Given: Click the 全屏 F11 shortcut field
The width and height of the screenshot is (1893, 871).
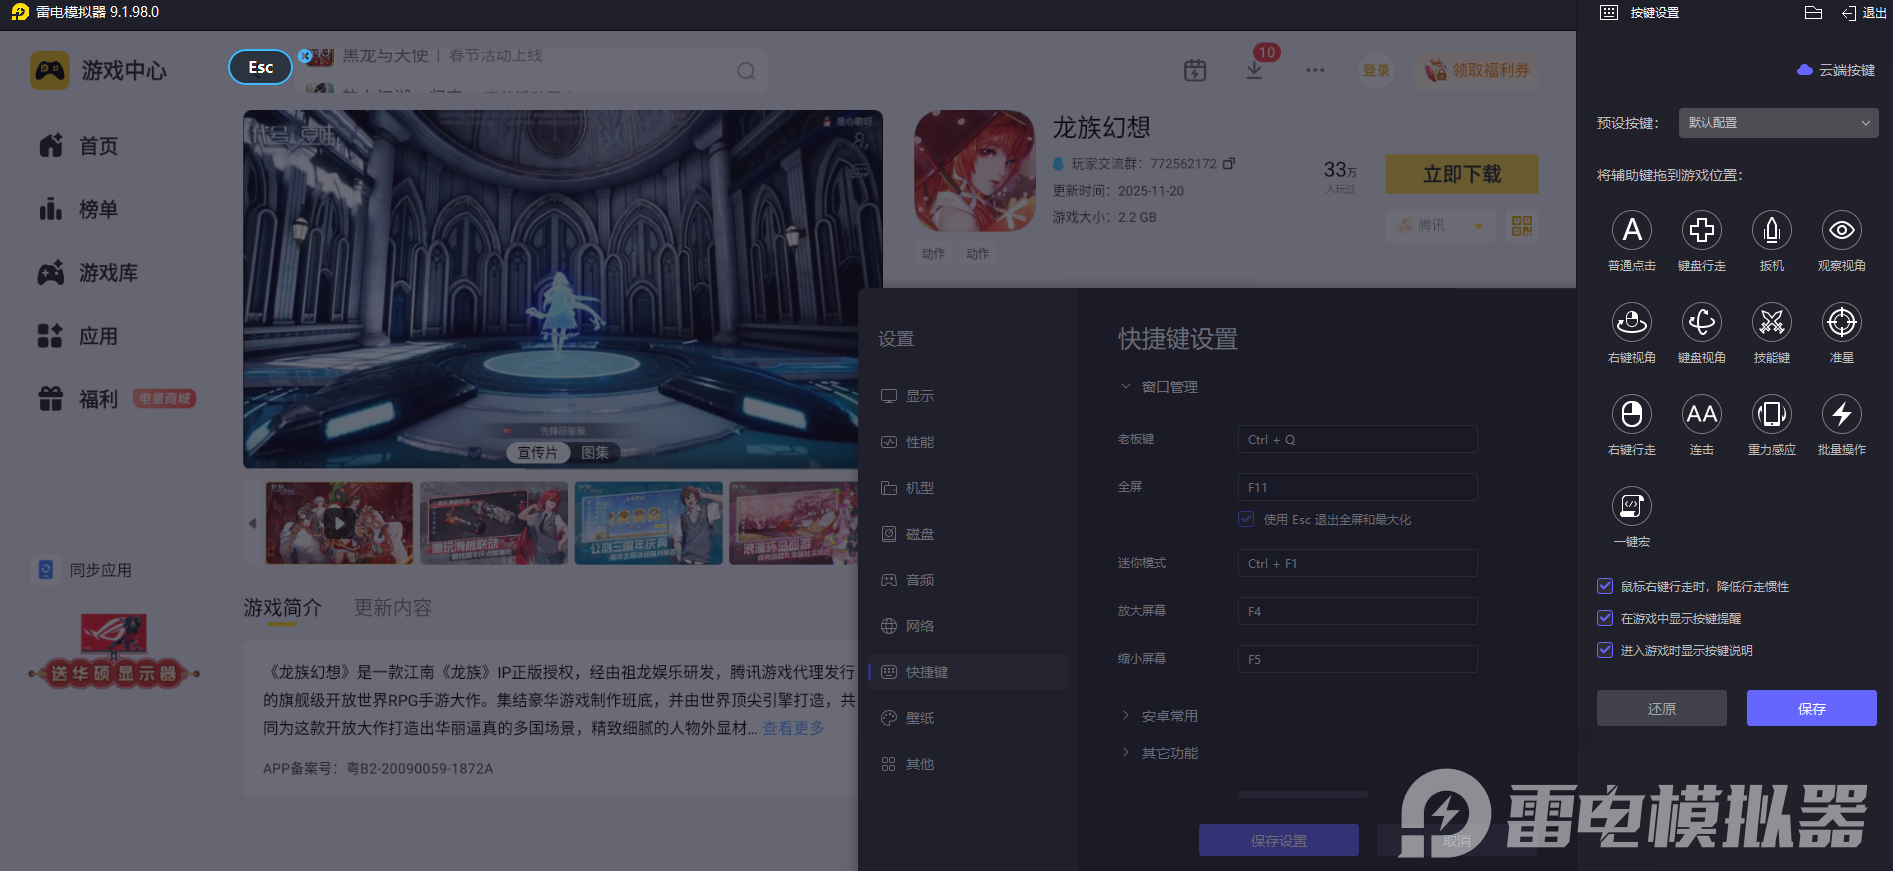Looking at the screenshot, I should 1358,487.
